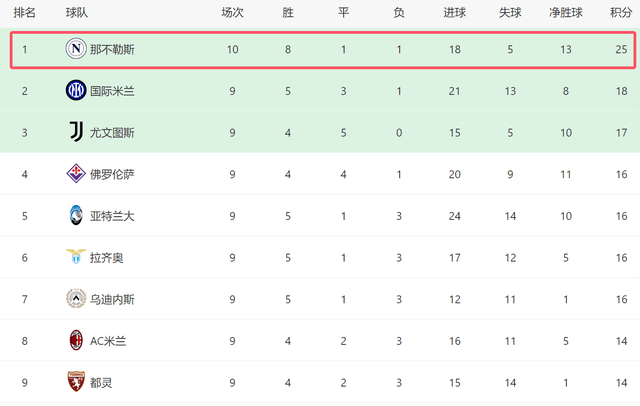Open the 佛罗伦萨 team link
640x406 pixels.
pos(112,174)
